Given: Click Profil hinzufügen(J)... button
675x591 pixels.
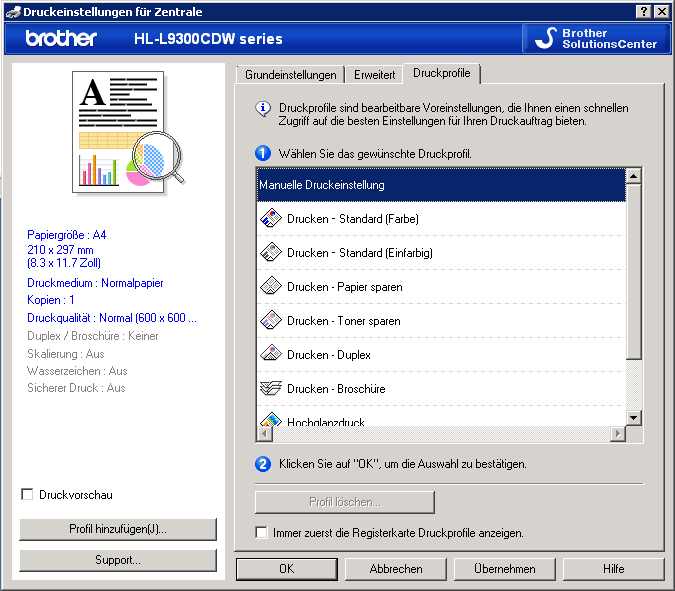Looking at the screenshot, I should click(118, 529).
